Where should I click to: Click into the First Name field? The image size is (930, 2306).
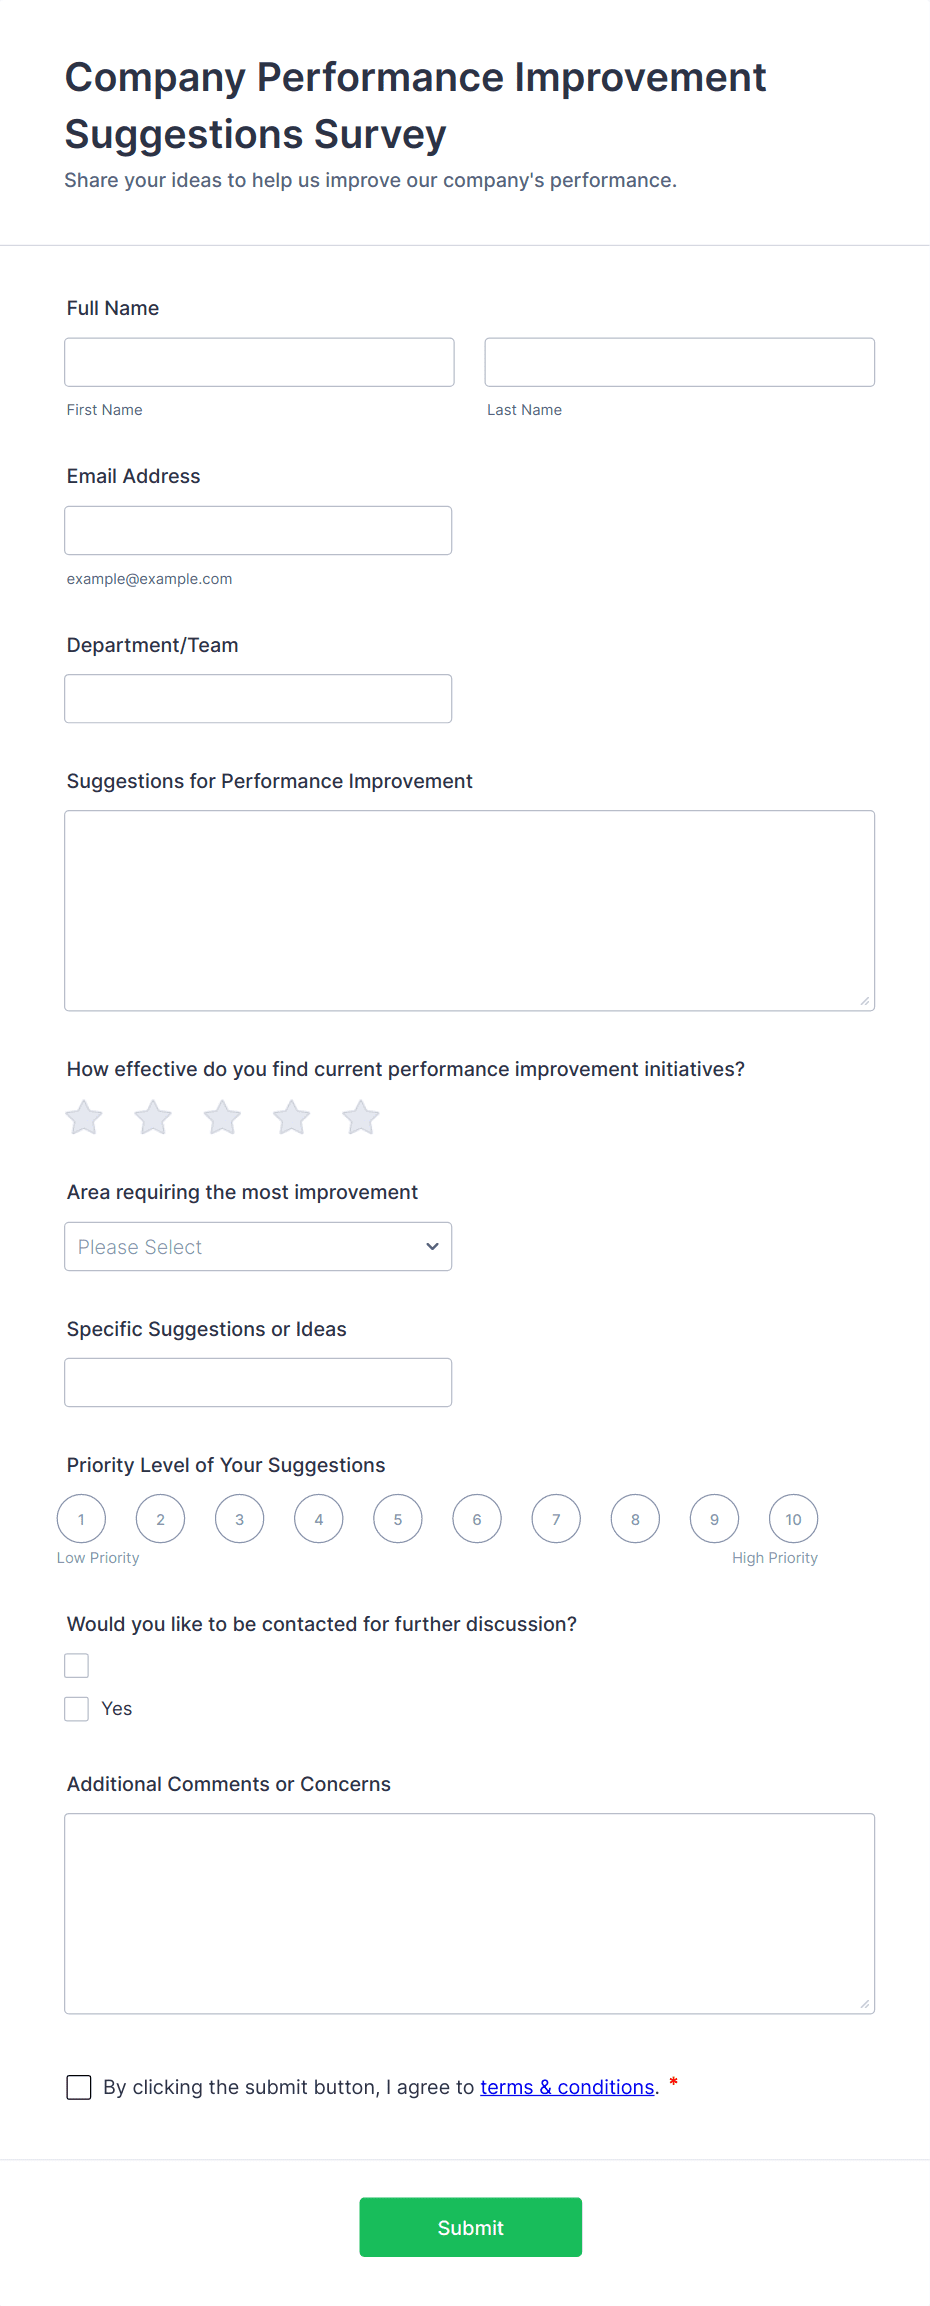click(259, 362)
